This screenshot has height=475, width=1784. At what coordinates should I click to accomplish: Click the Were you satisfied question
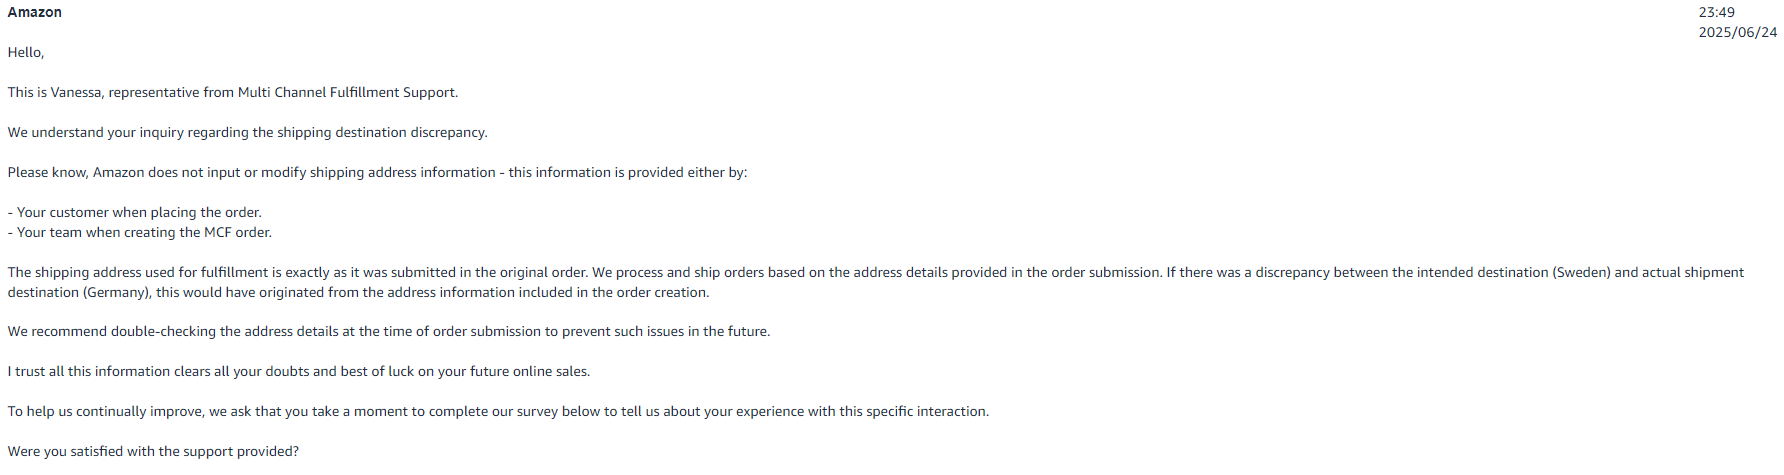(x=153, y=451)
